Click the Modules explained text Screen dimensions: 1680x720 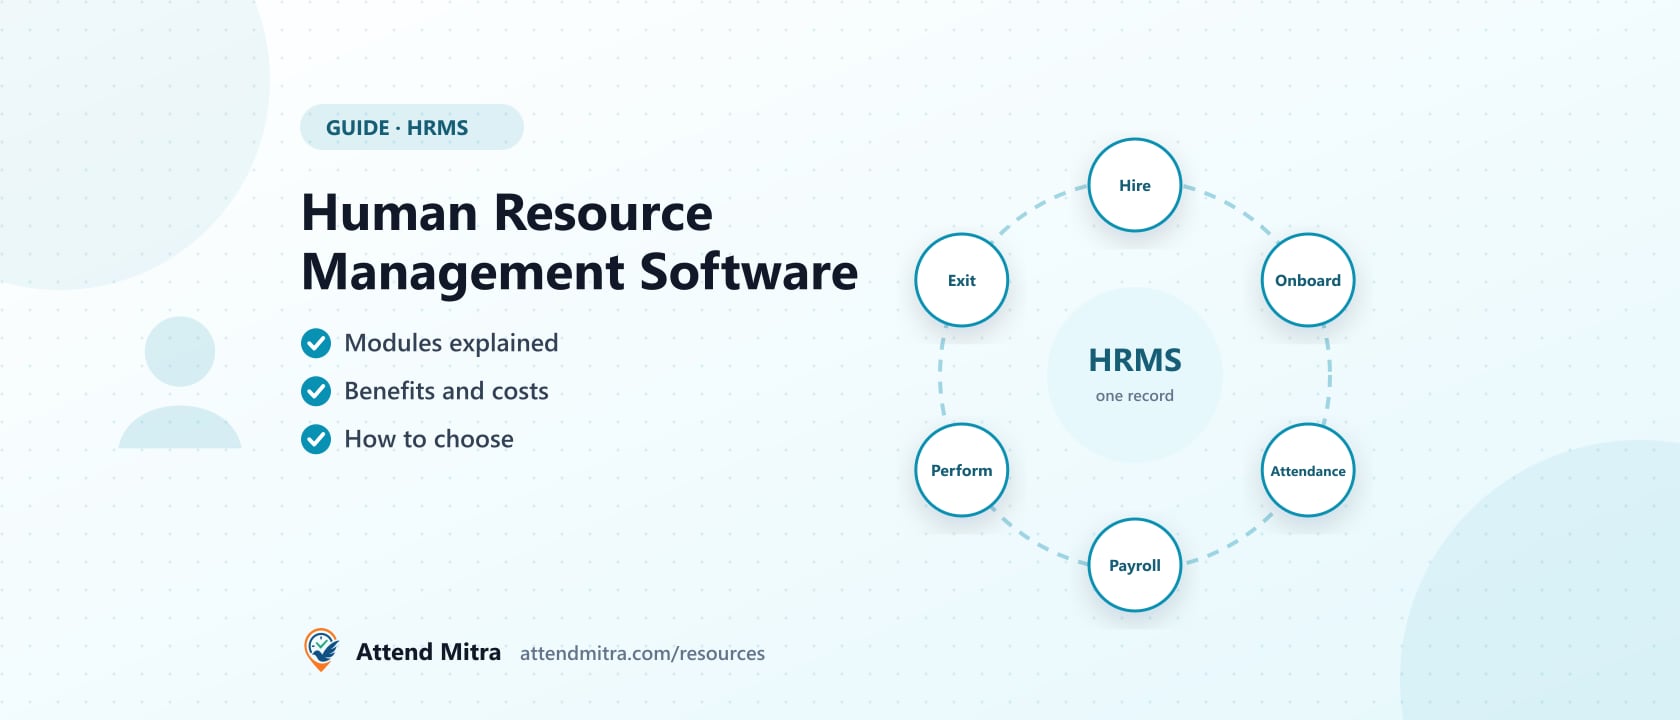click(x=451, y=343)
